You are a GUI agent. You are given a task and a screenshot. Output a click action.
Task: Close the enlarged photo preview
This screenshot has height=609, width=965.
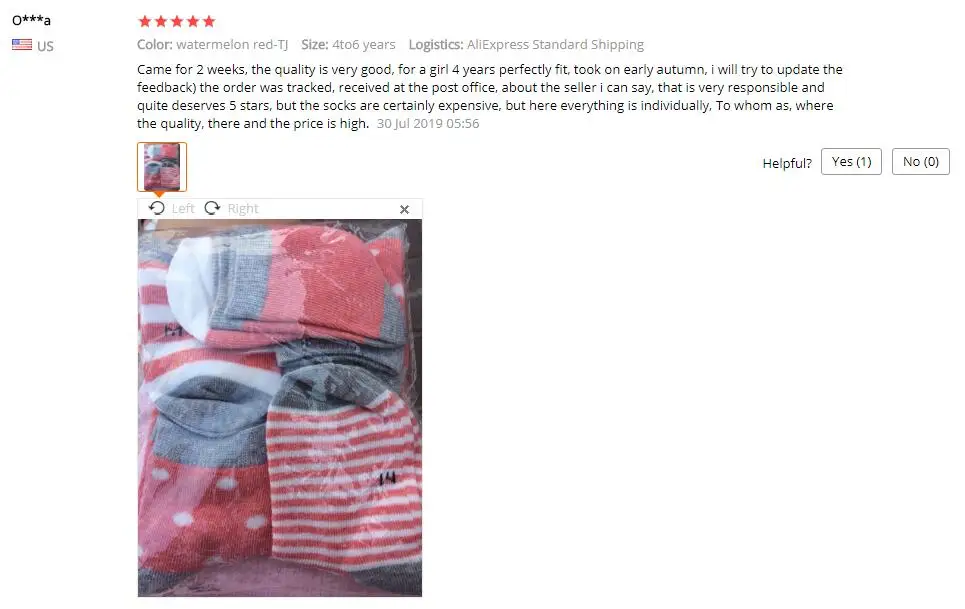click(404, 209)
